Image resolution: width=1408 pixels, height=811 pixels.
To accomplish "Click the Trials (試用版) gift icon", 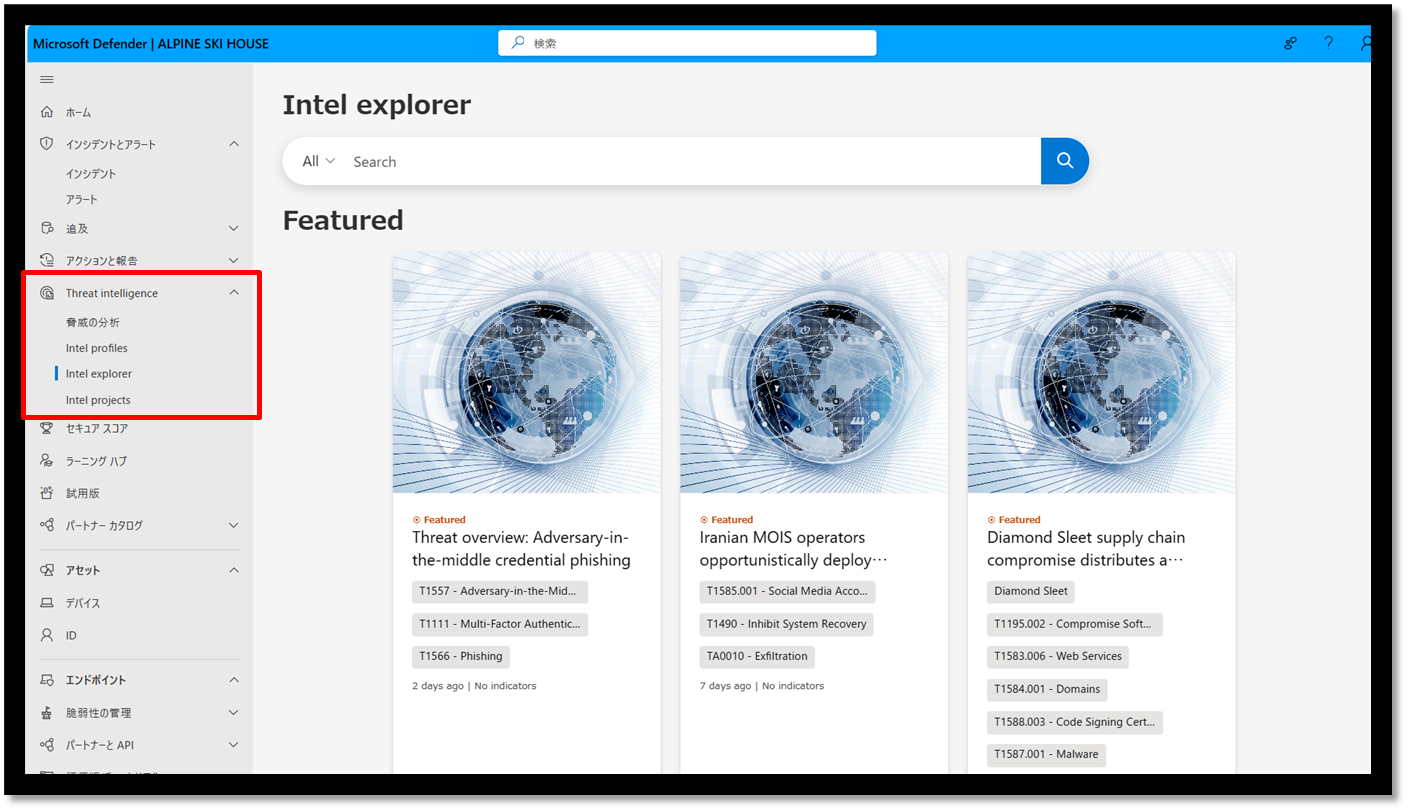I will [x=46, y=493].
